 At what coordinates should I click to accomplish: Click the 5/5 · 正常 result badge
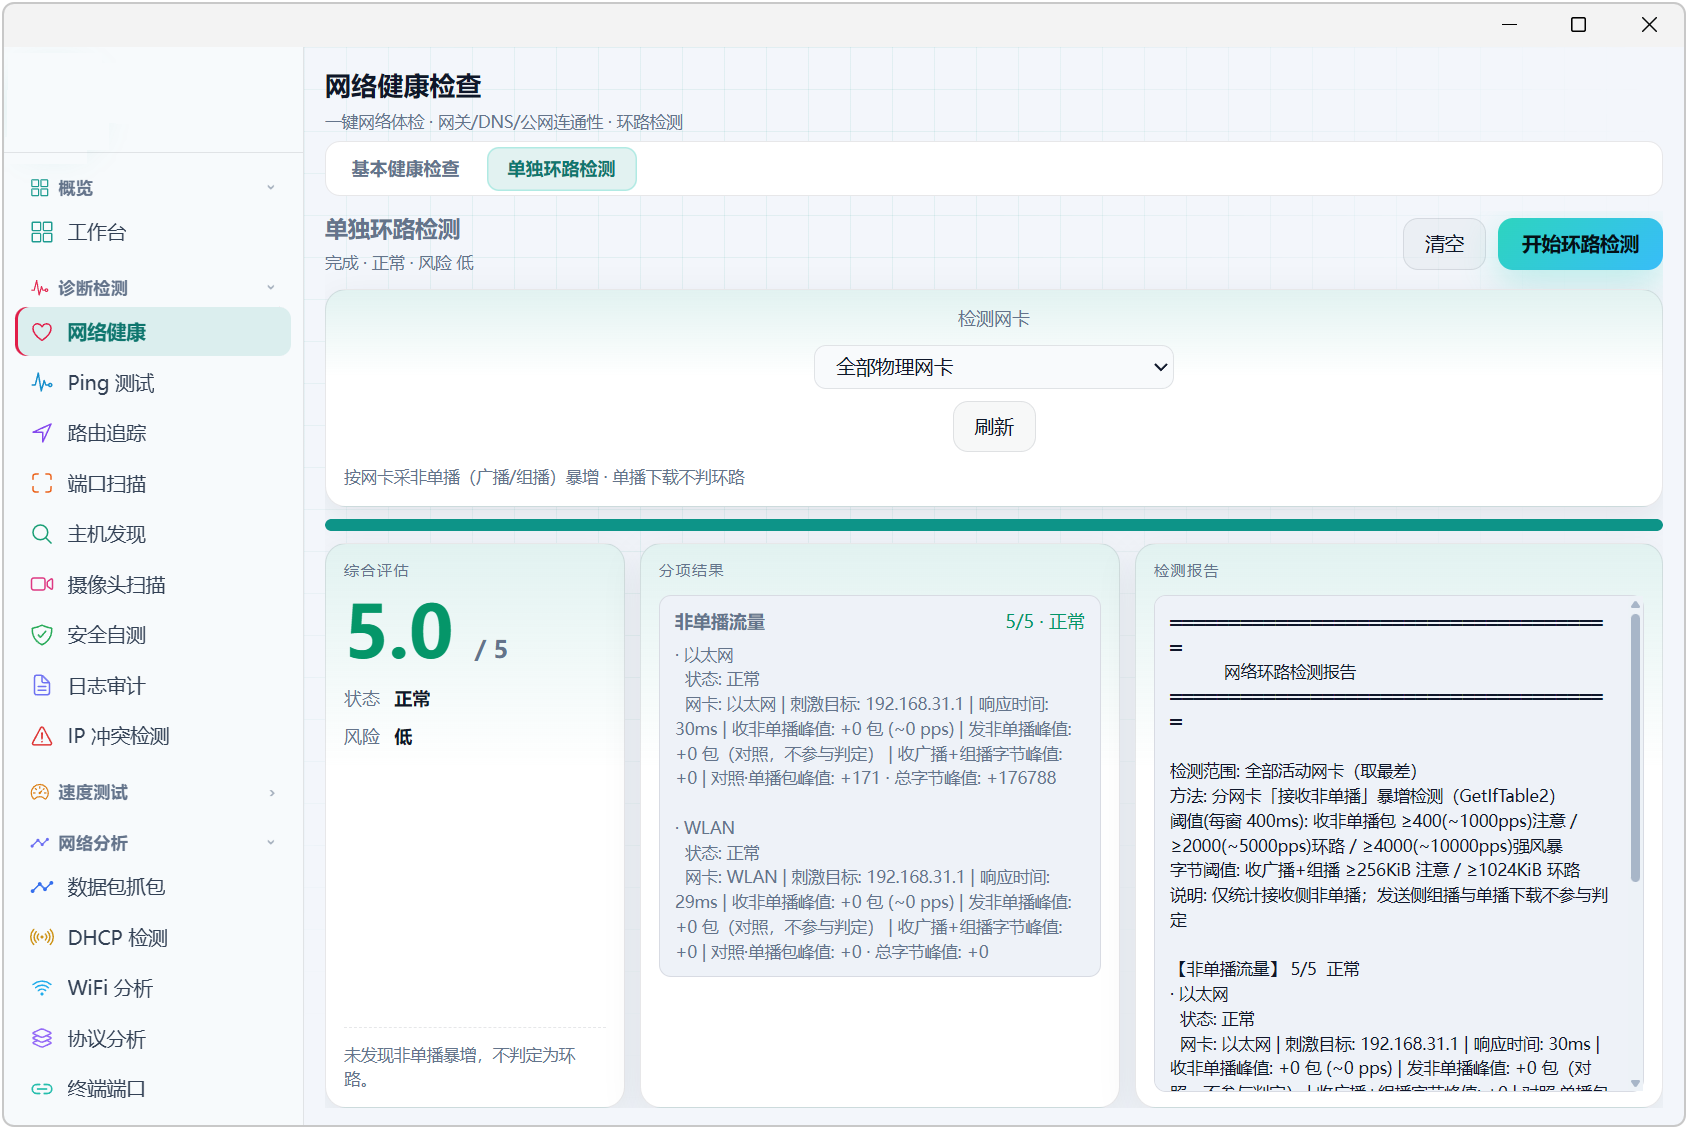click(1045, 622)
